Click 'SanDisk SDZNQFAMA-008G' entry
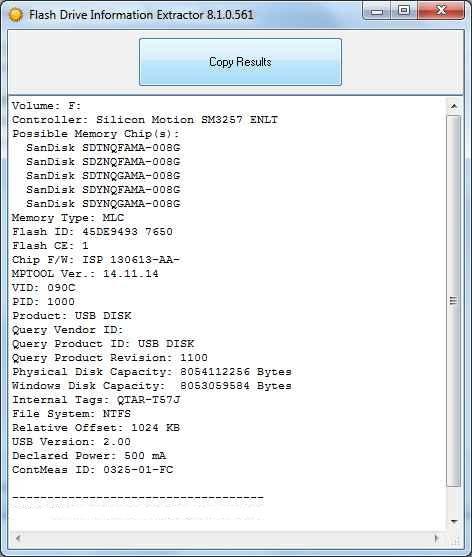The width and height of the screenshot is (472, 557). [x=103, y=162]
